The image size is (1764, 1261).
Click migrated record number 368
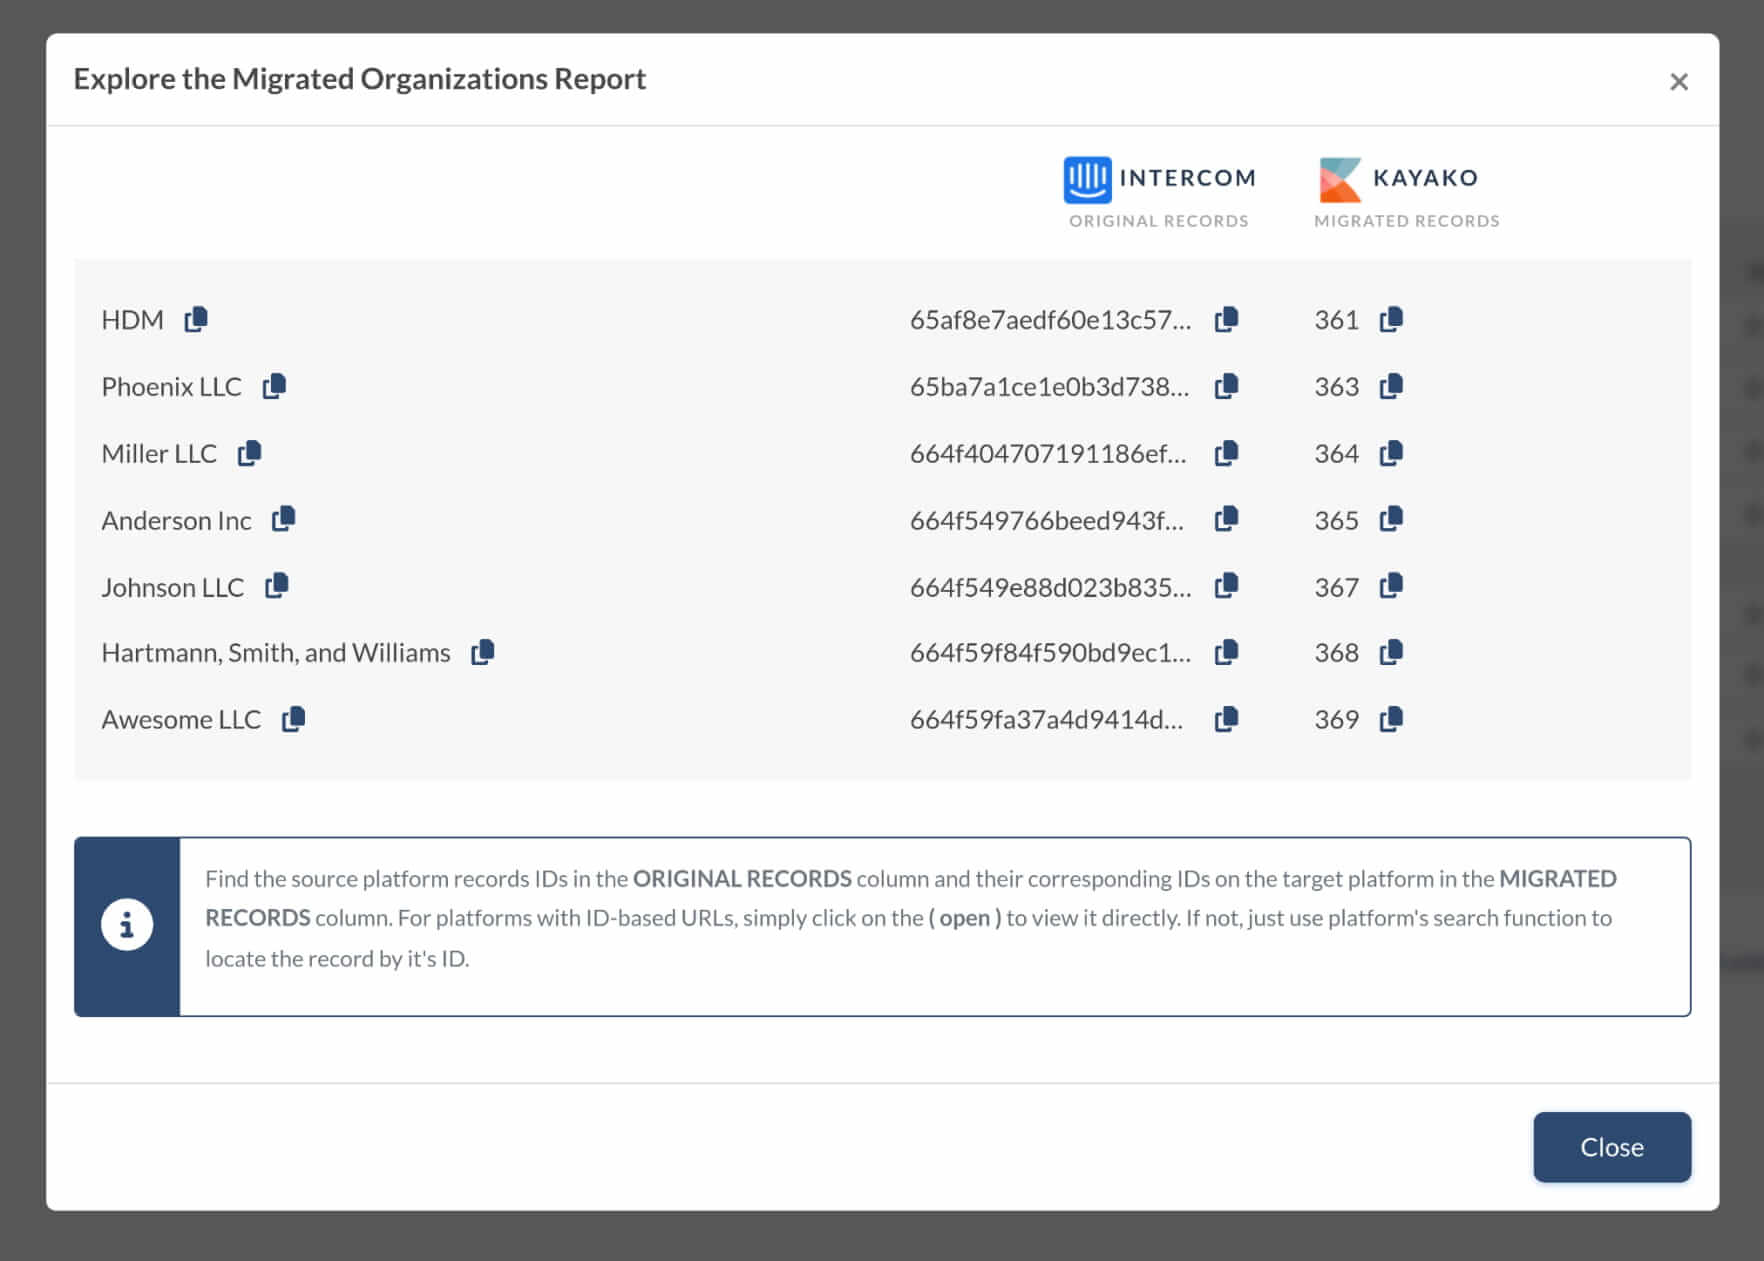1336,653
